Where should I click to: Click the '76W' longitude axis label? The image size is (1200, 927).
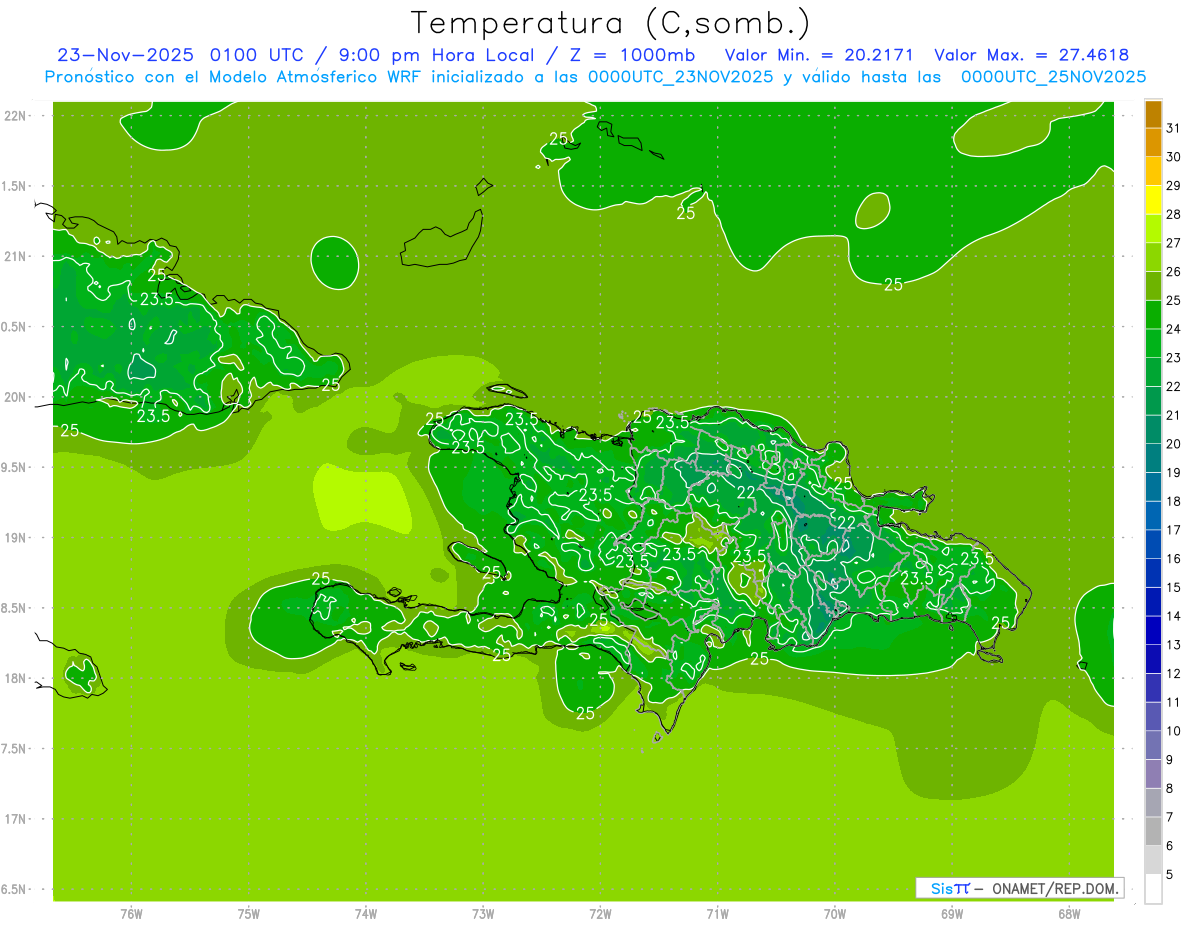[131, 914]
